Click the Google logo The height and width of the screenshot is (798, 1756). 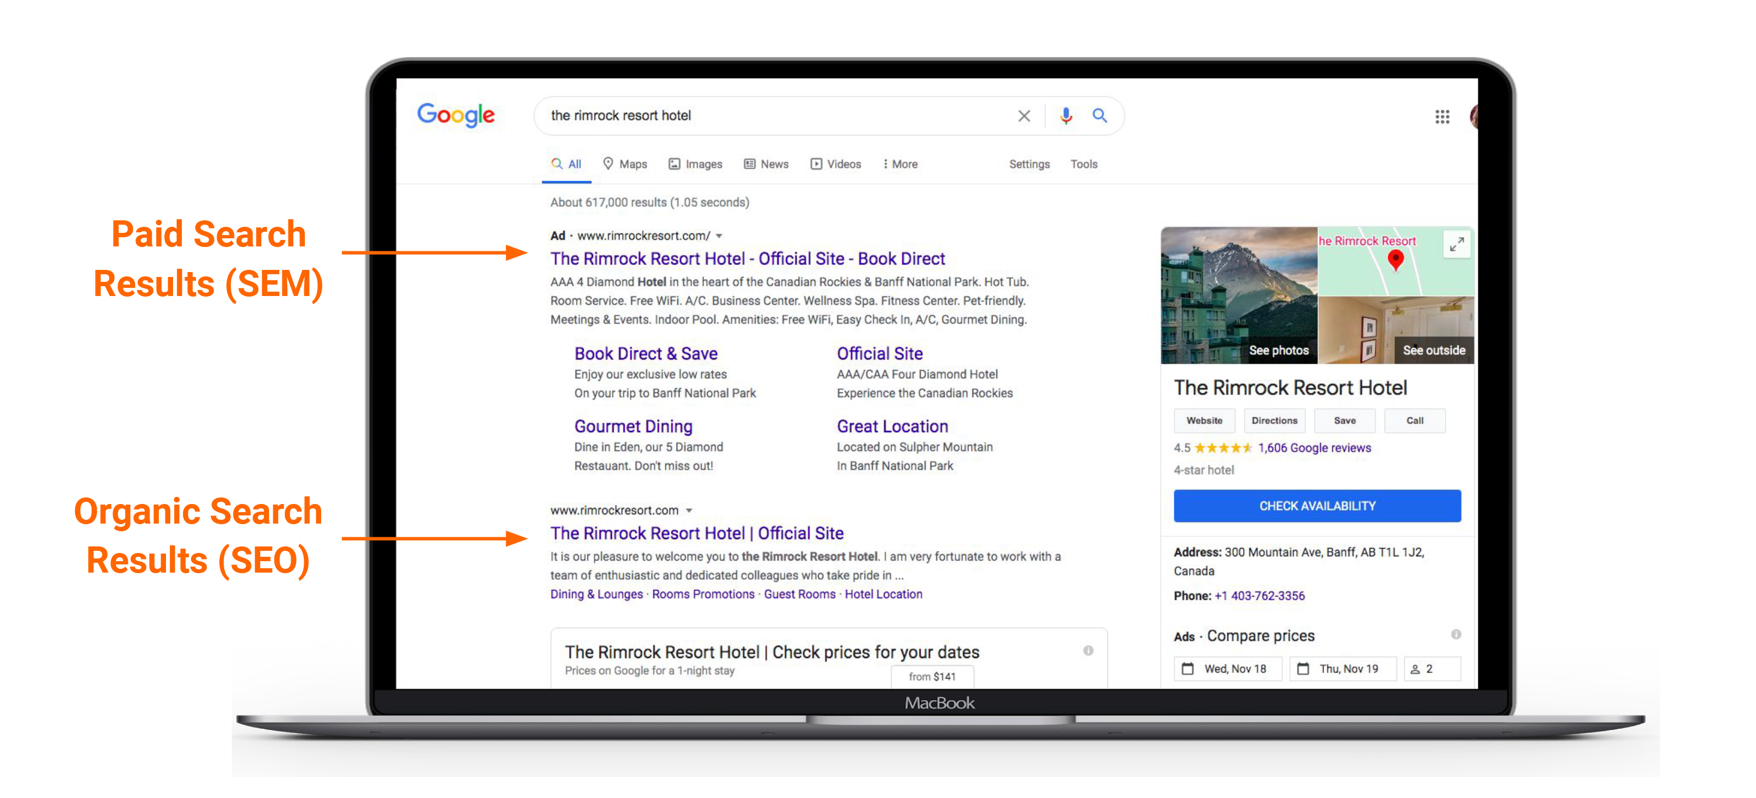[x=456, y=116]
